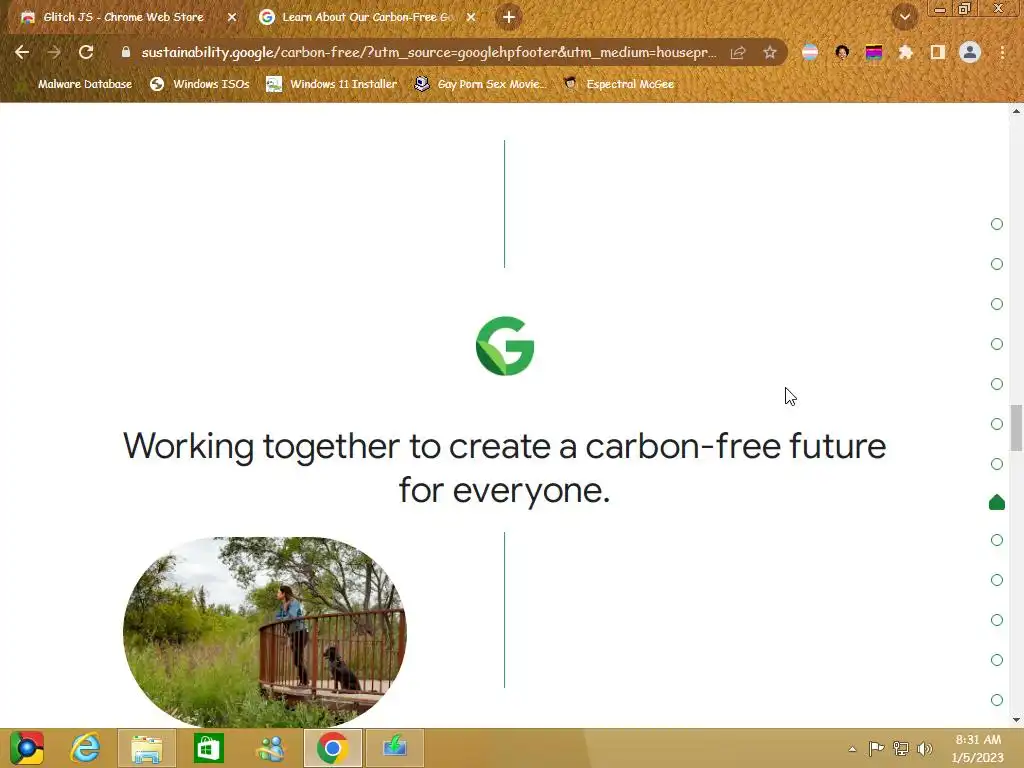
Task: Open the avatar face extension icon
Action: click(842, 52)
